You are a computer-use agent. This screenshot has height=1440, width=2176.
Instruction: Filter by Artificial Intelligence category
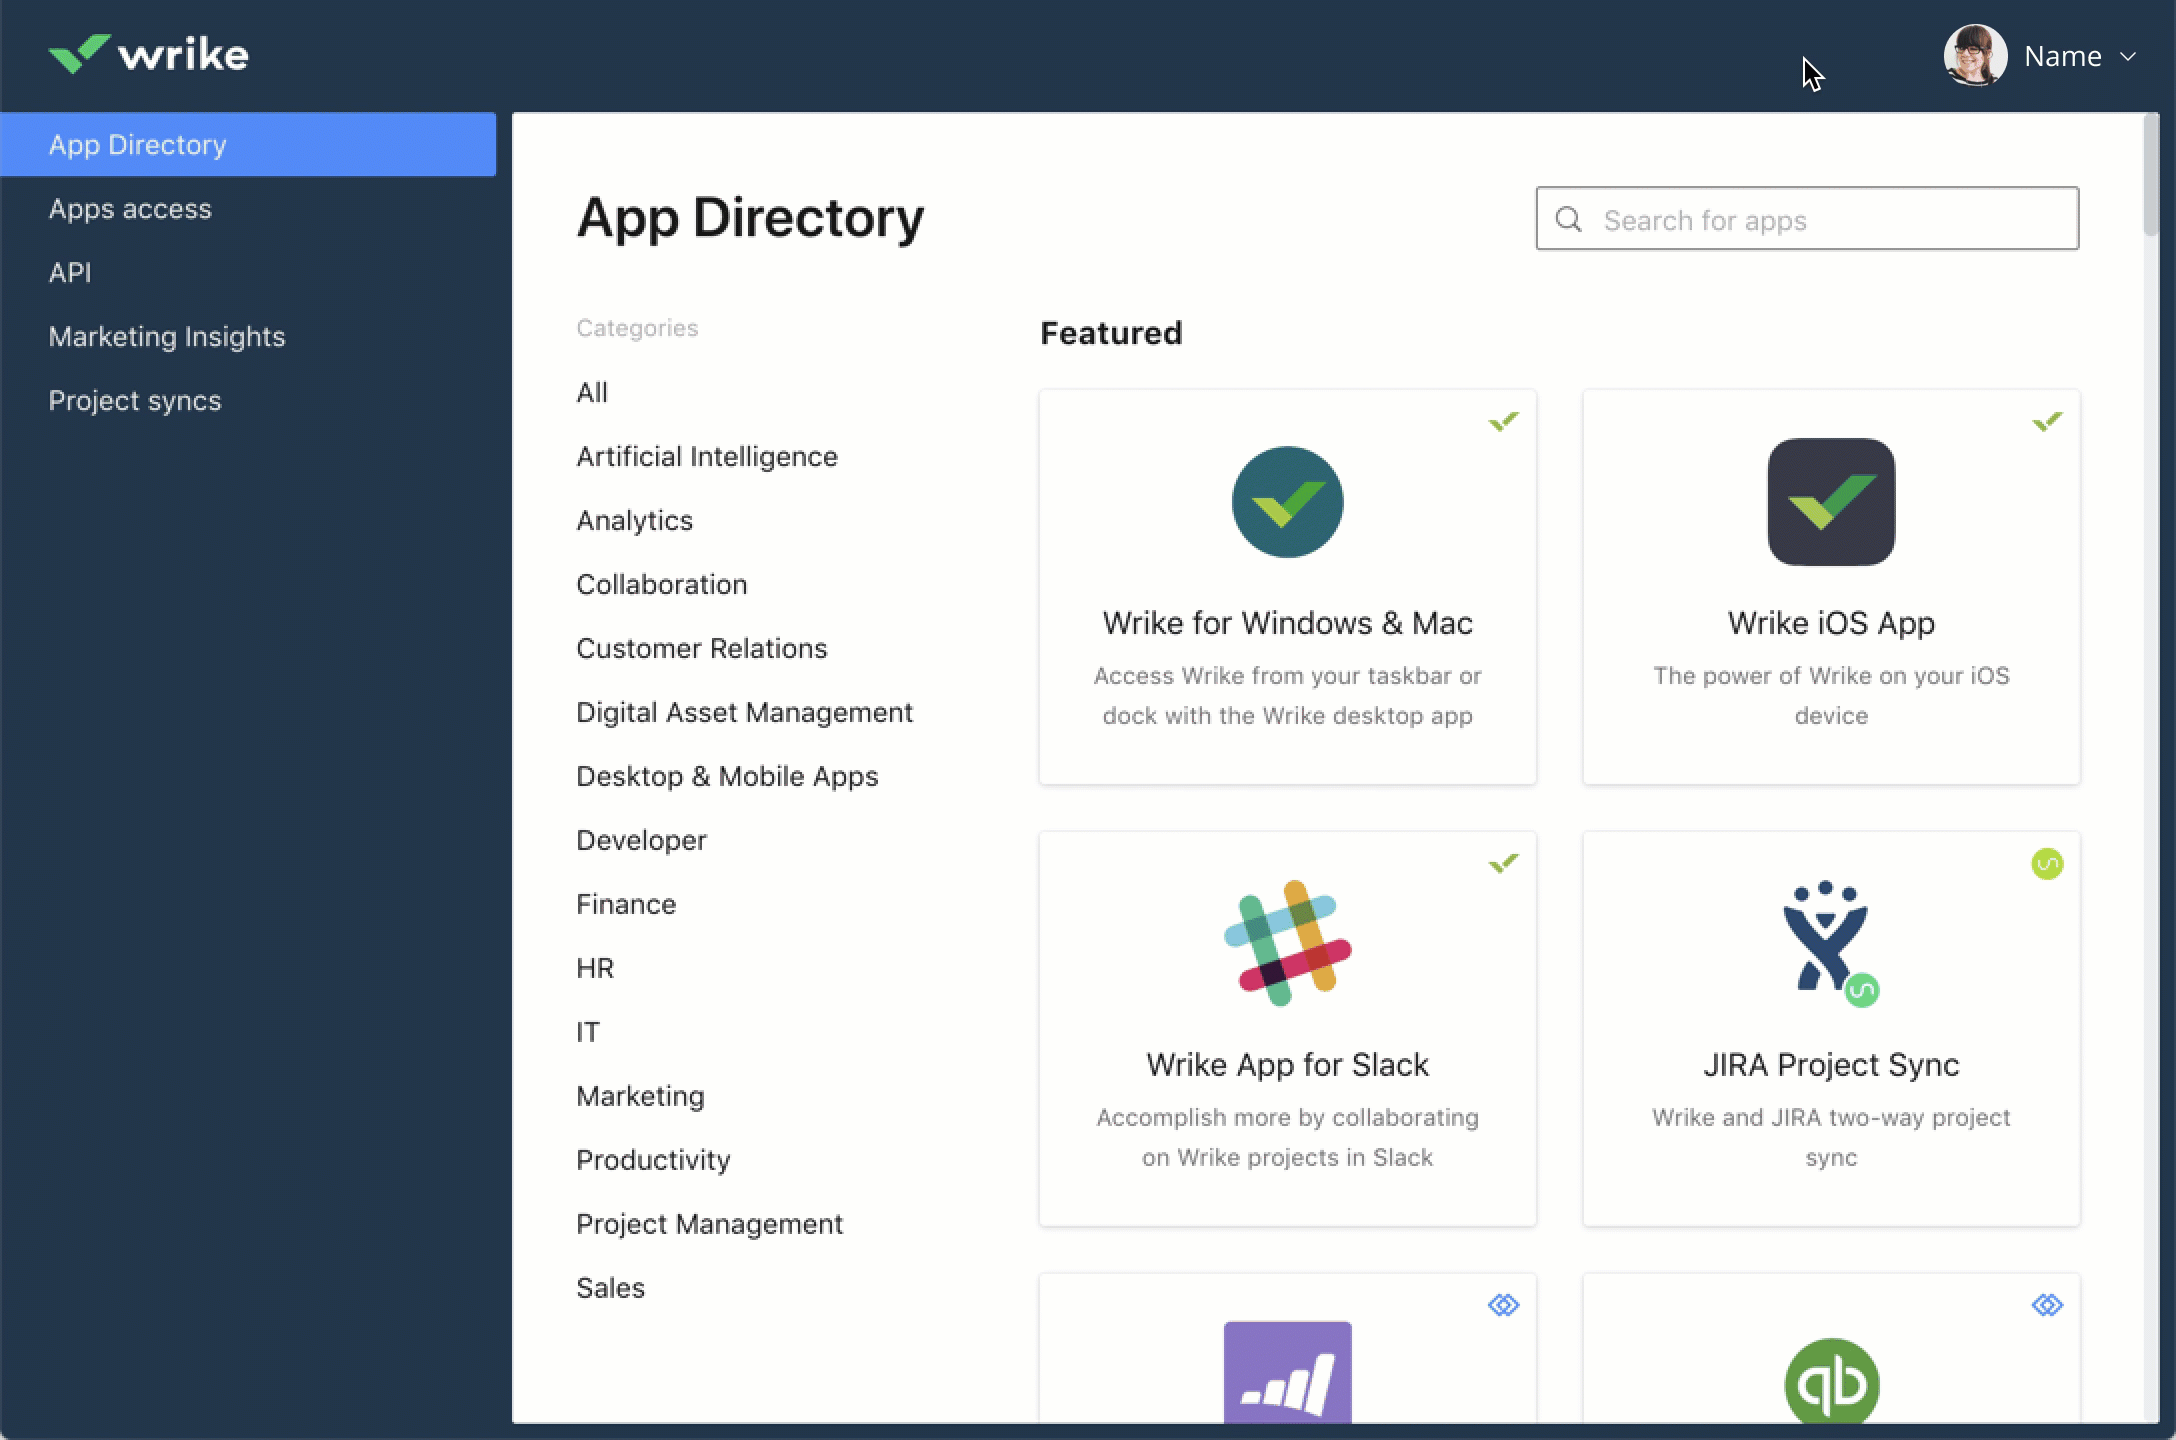[707, 456]
